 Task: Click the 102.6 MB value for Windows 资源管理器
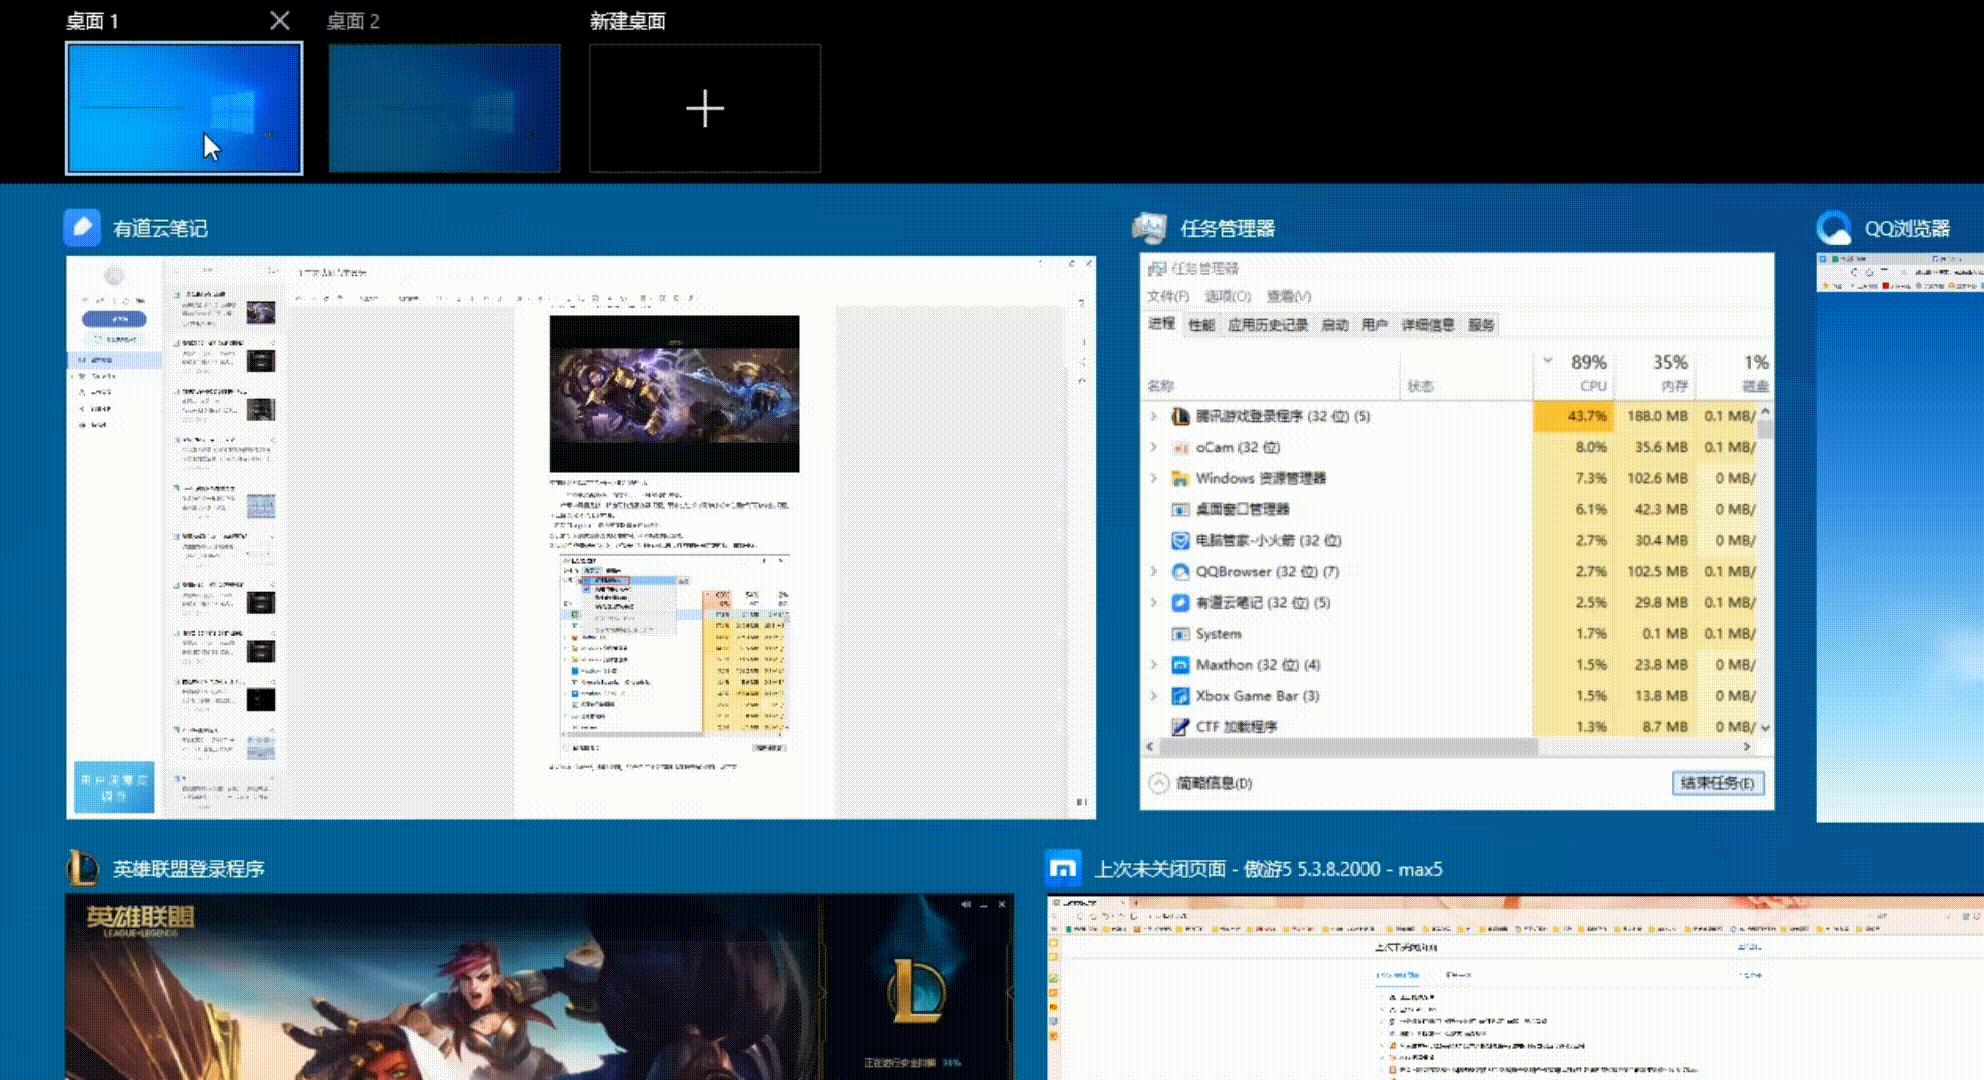1657,478
